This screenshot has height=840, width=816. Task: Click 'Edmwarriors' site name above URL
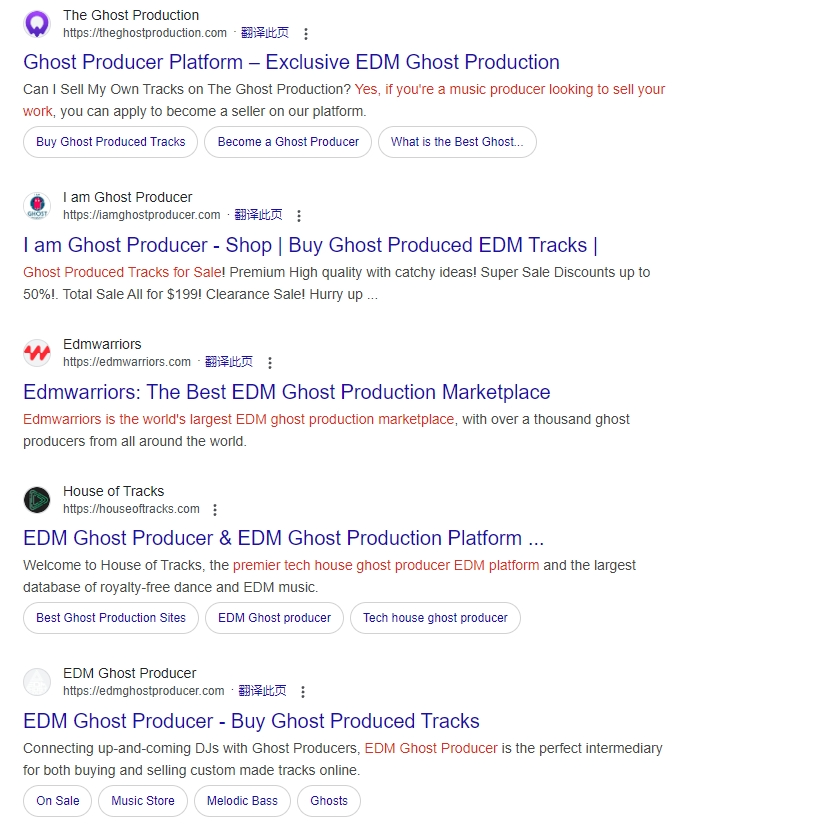tap(102, 344)
